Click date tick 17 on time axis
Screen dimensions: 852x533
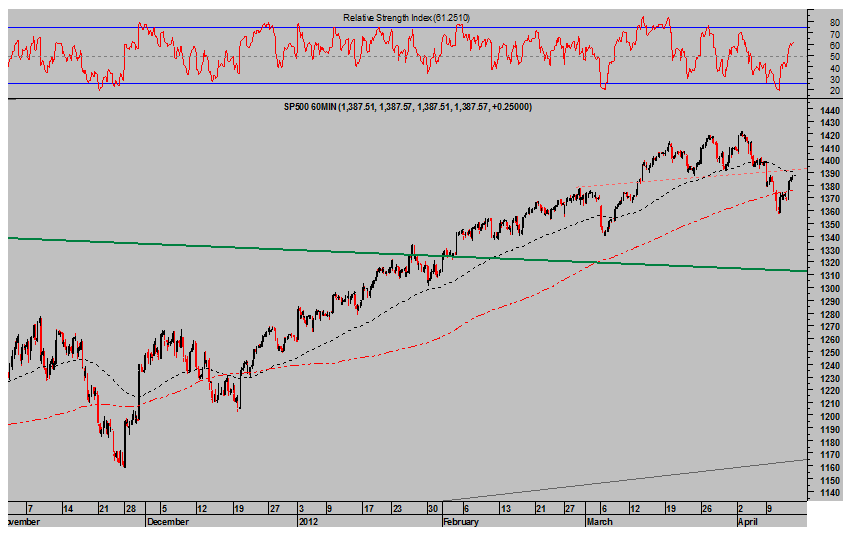tap(369, 509)
